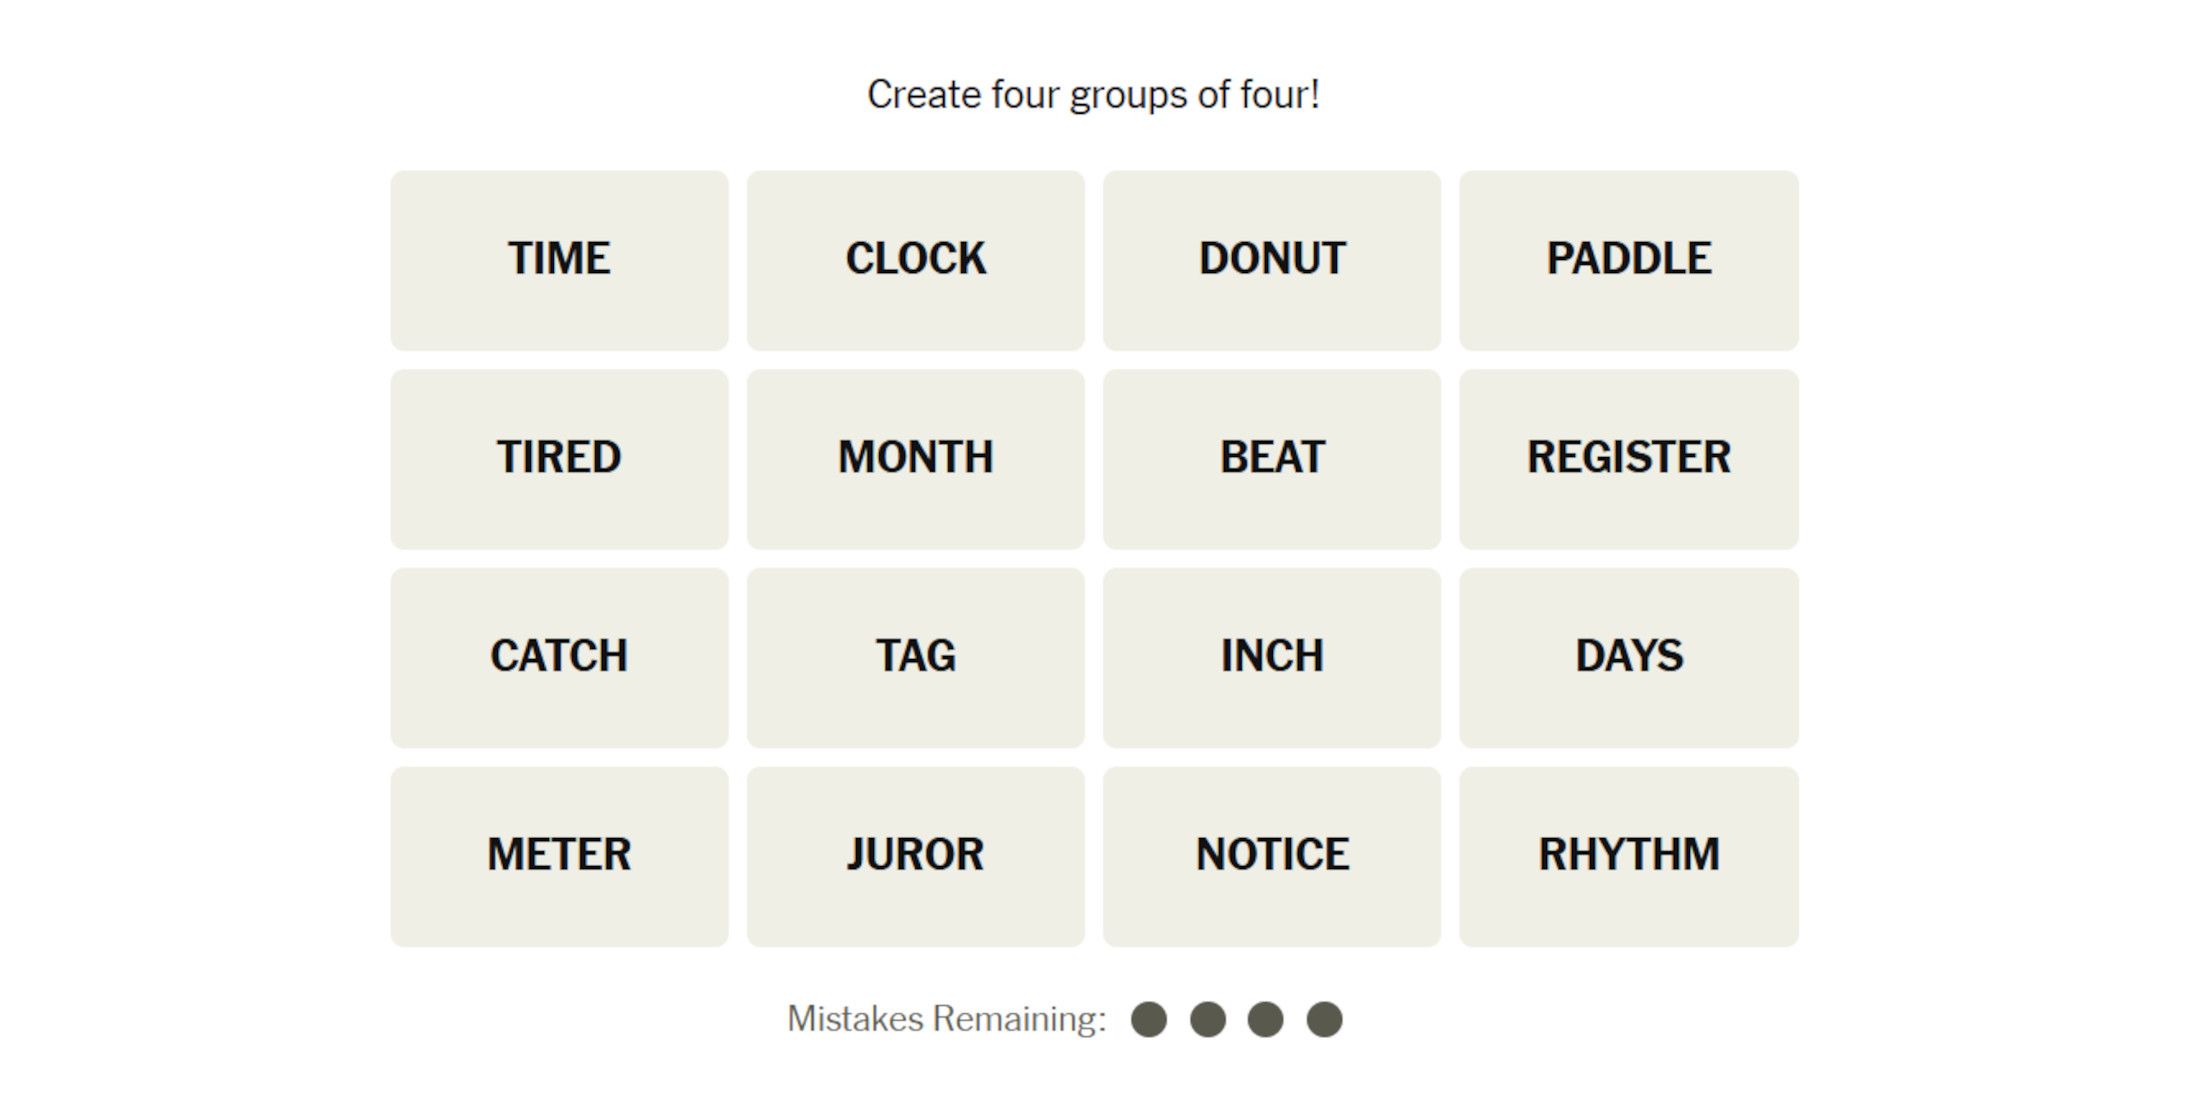Choose the DONUT word card

pos(1272,260)
